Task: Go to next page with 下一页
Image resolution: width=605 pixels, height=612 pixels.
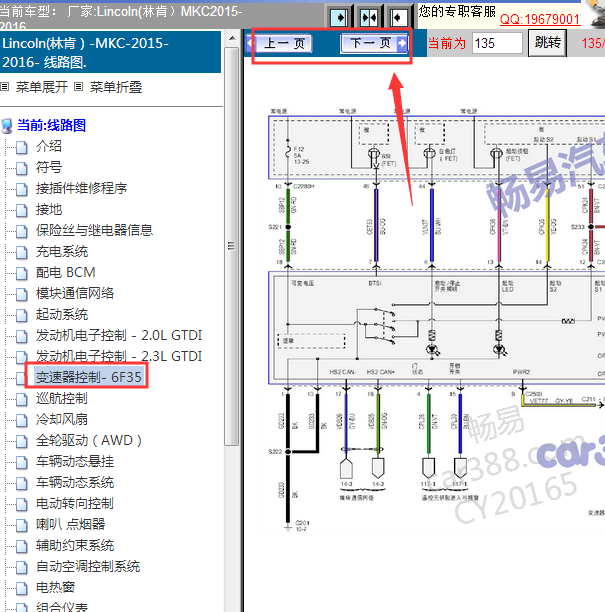Action: (x=374, y=43)
